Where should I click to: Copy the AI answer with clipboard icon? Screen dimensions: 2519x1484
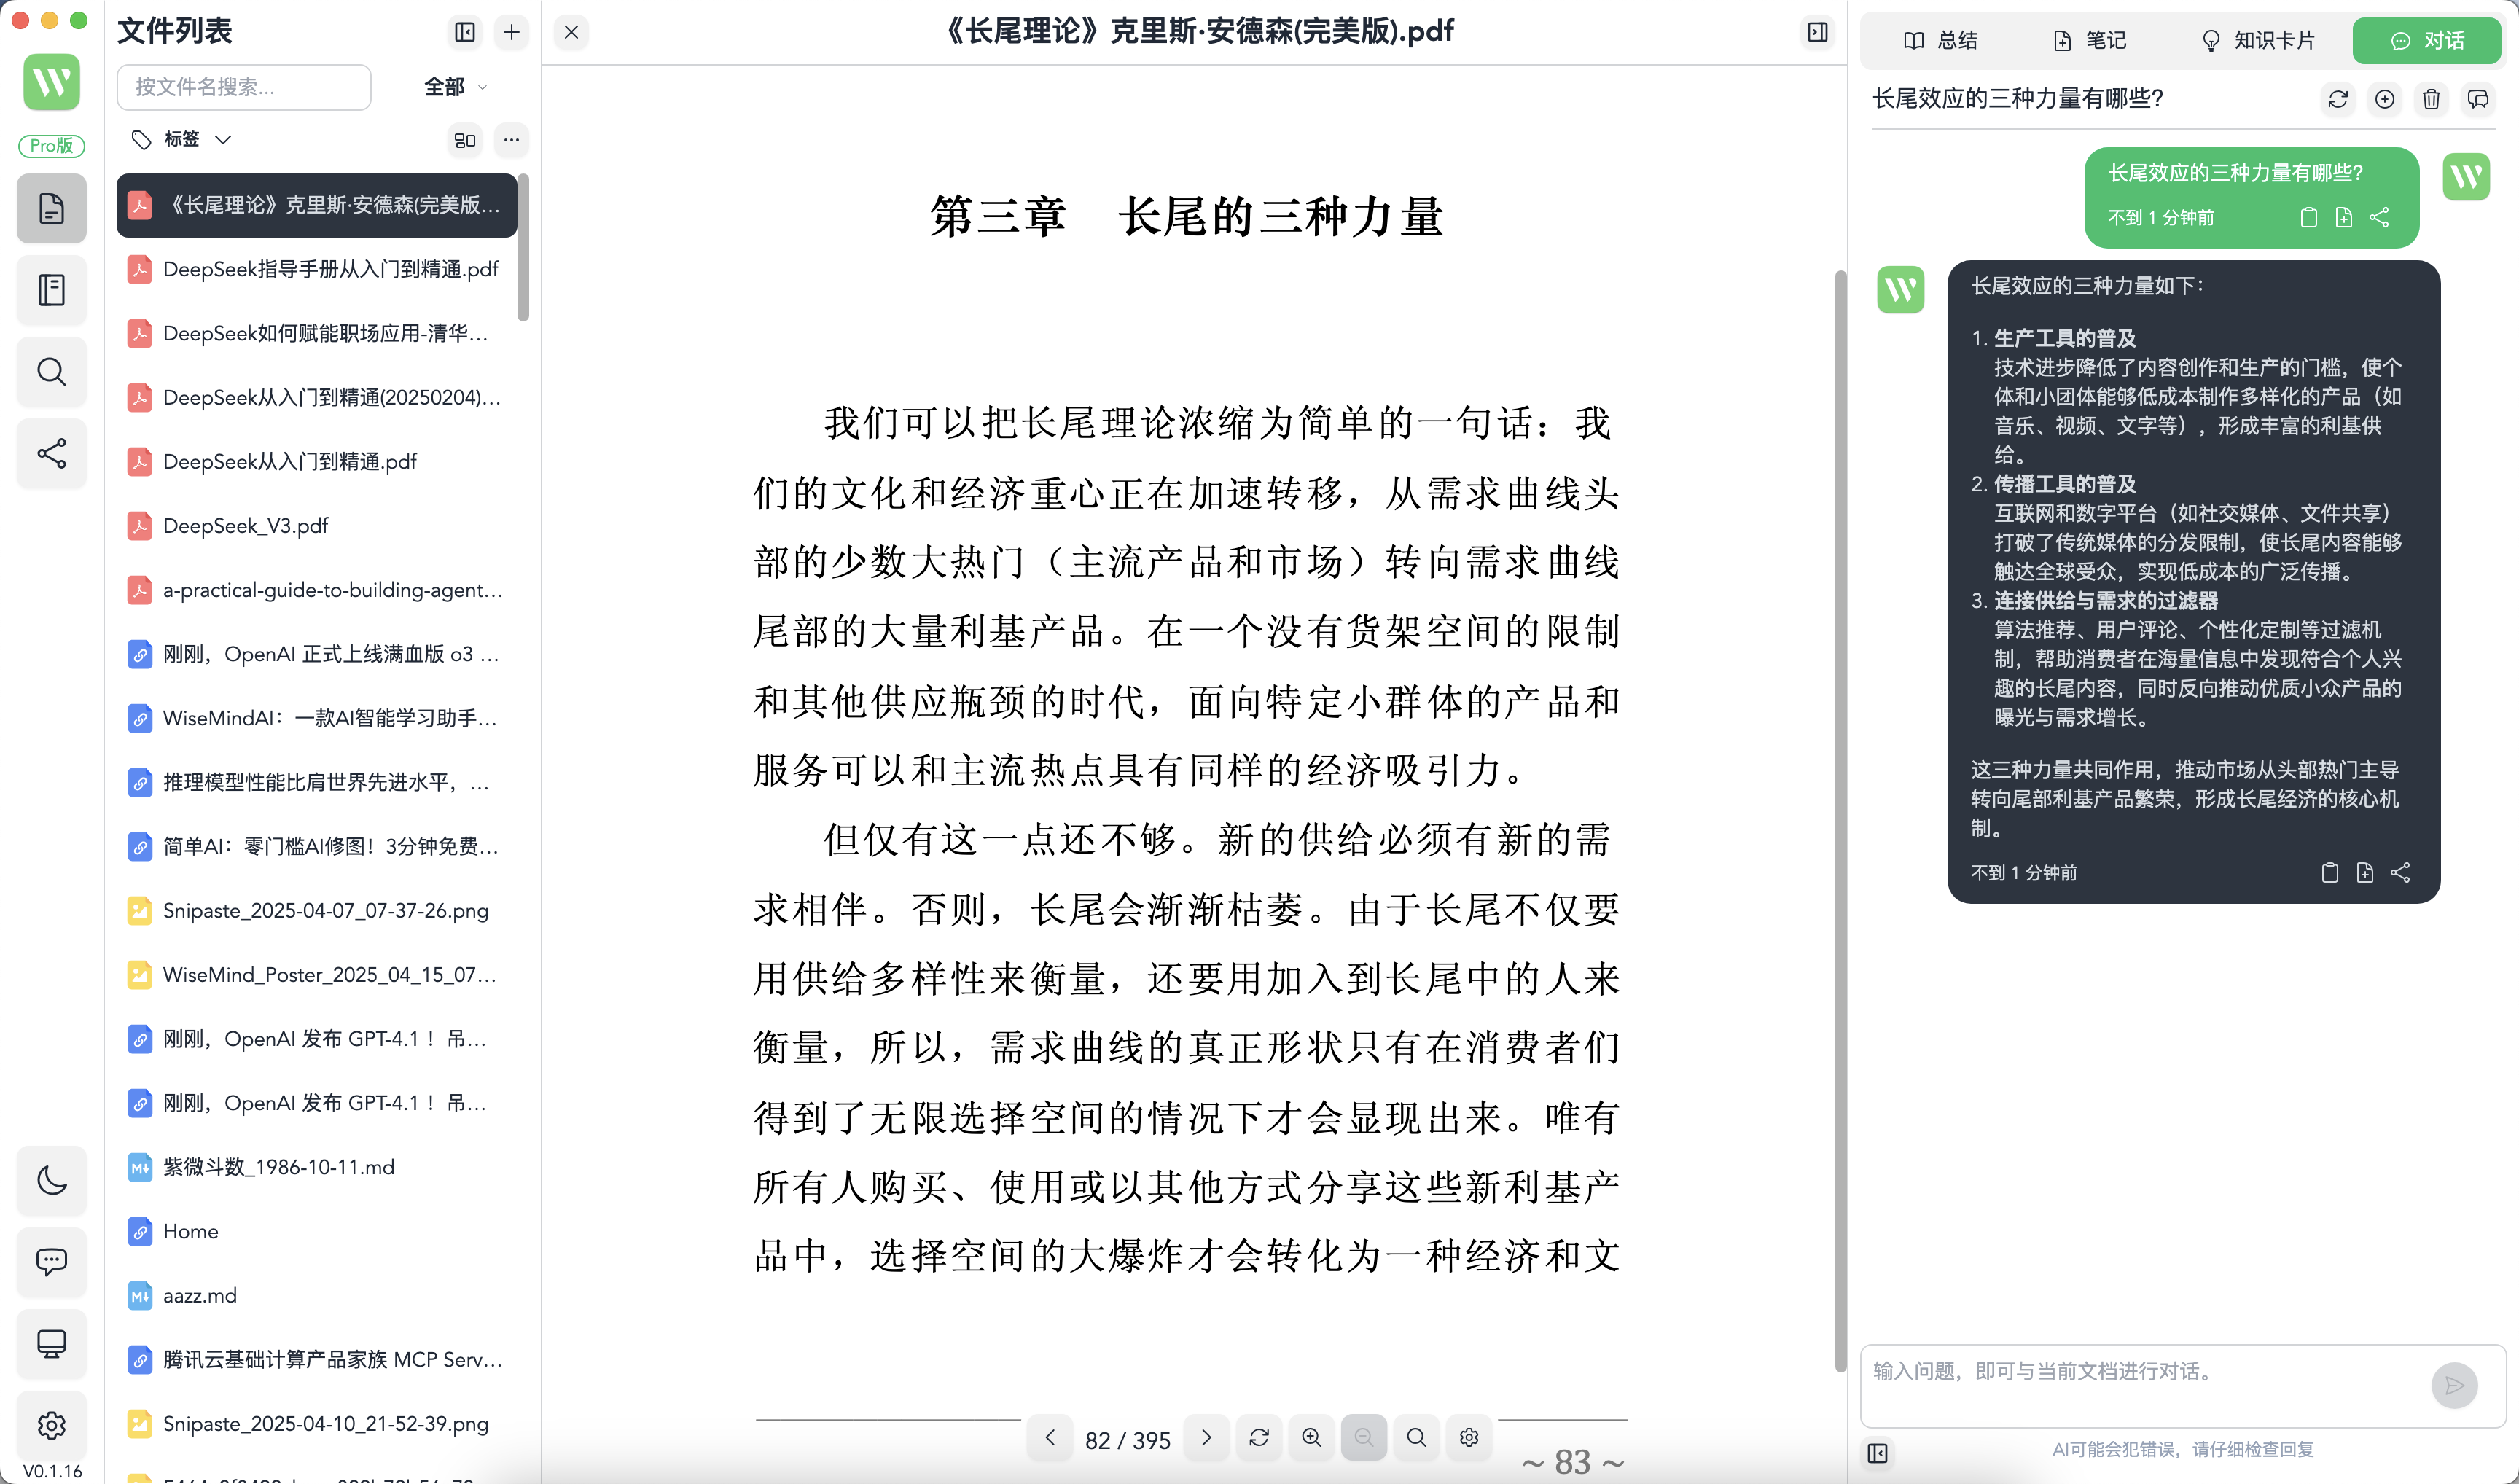(2329, 872)
